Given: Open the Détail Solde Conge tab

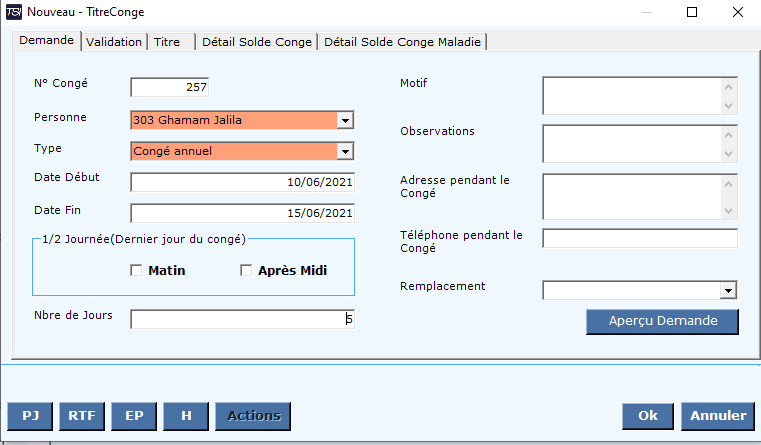Looking at the screenshot, I should click(x=257, y=42).
